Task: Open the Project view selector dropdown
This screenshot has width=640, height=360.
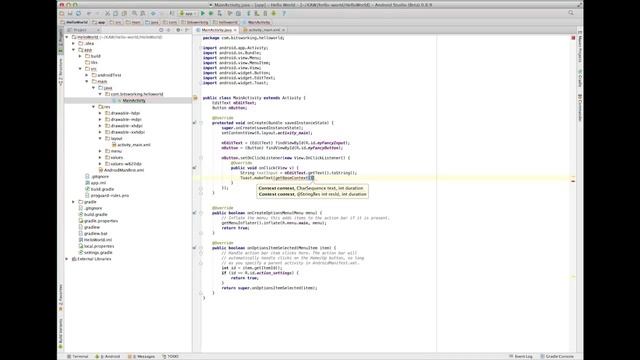Action: pyautogui.click(x=83, y=30)
